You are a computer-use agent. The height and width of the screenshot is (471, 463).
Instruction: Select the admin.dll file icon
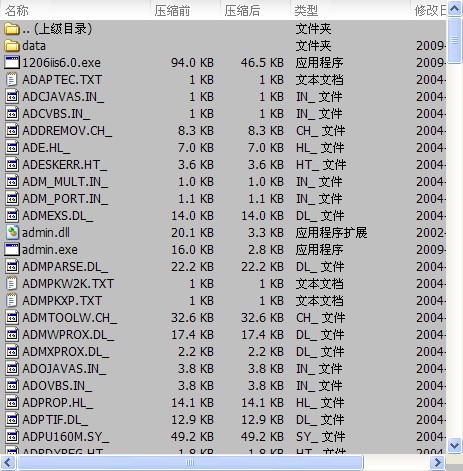pyautogui.click(x=12, y=233)
